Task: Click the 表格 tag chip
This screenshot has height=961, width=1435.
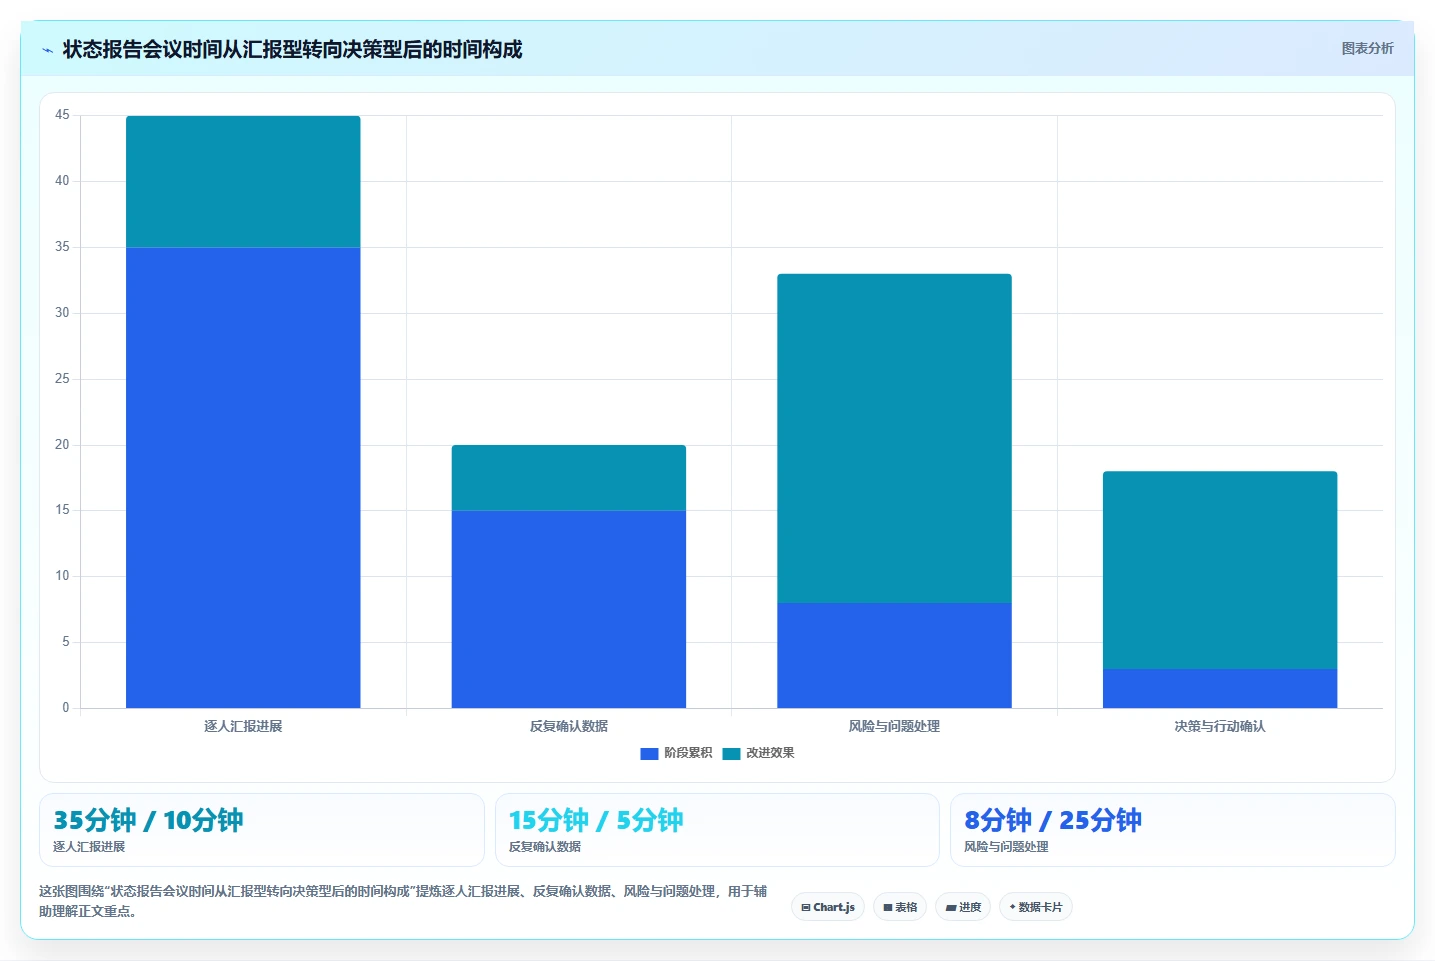Action: coord(900,907)
